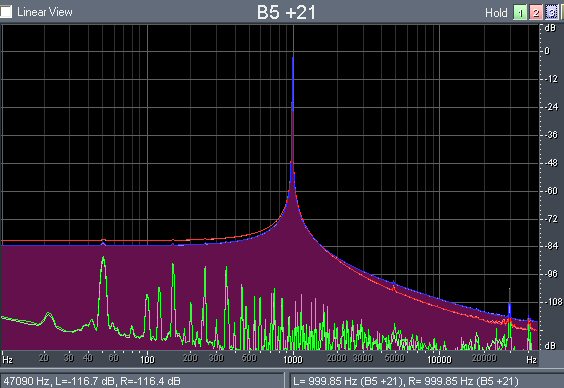The image size is (564, 388).
Task: Click the green peak near 150 Hz
Action: click(x=173, y=265)
